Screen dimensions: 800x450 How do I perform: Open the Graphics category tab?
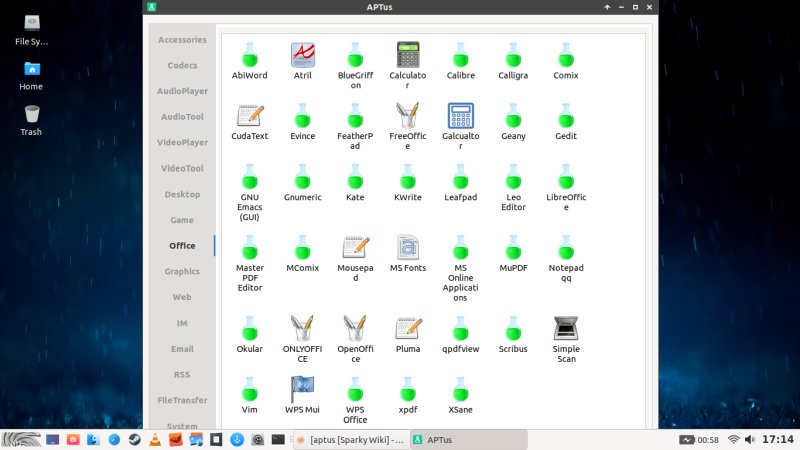click(x=182, y=271)
